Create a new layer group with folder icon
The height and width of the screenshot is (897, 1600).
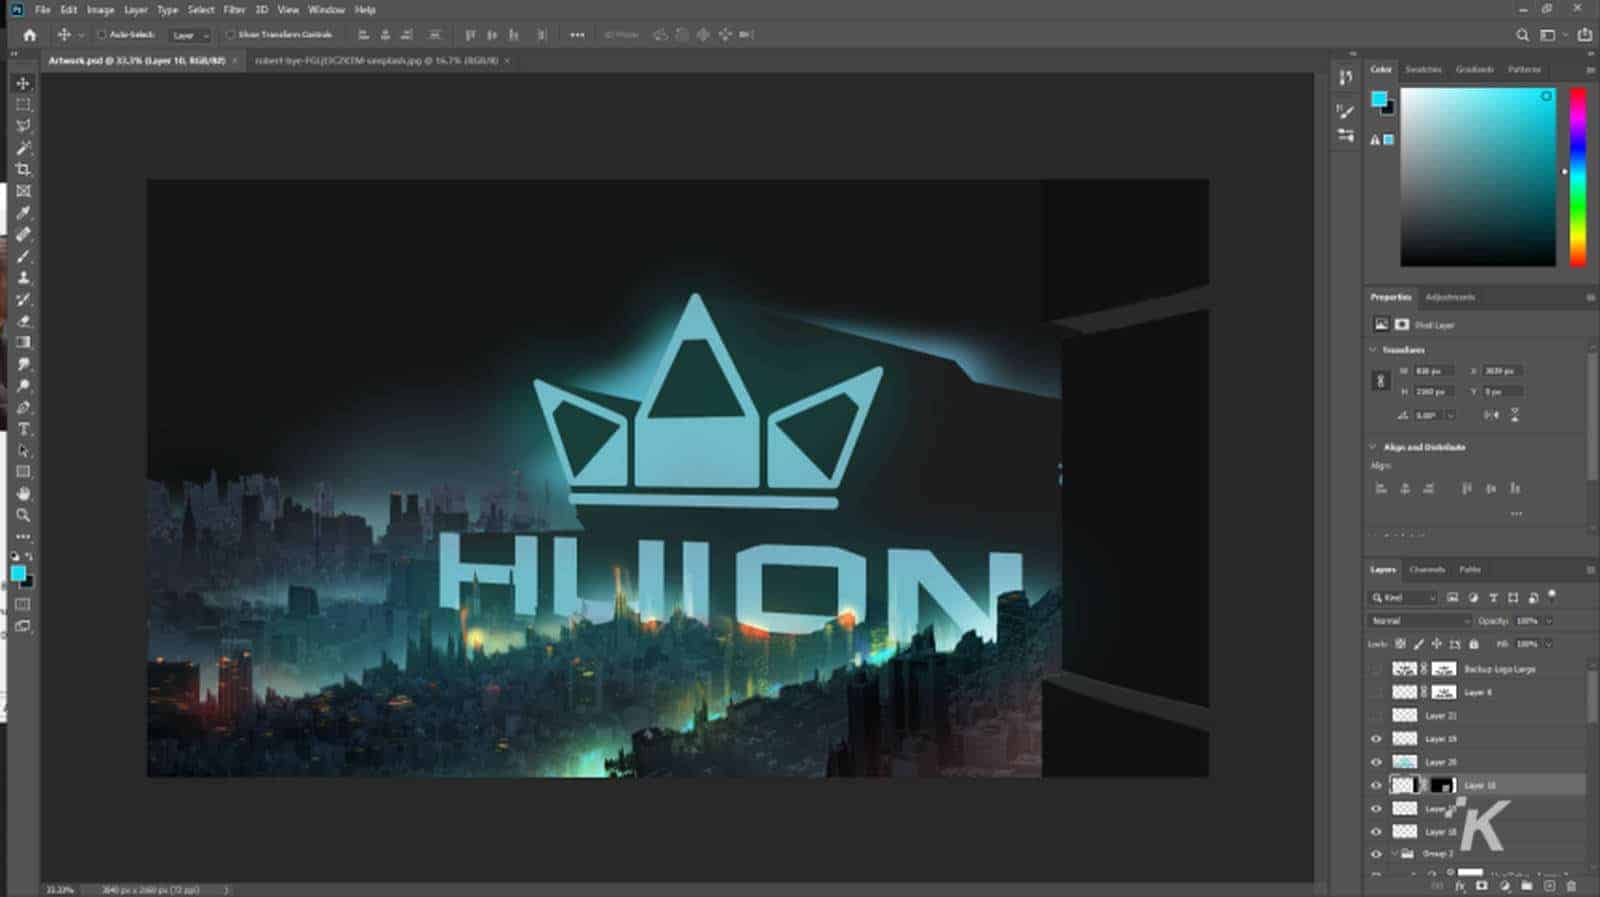[x=1527, y=886]
